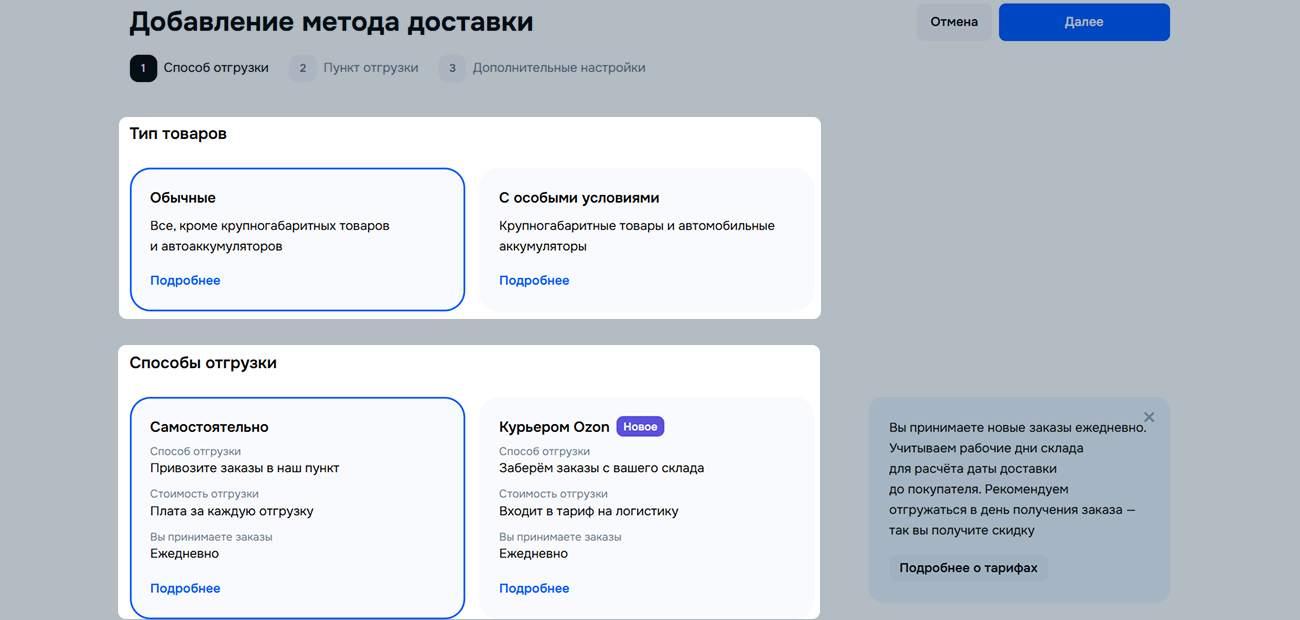Close the daily orders info notice
The height and width of the screenshot is (620, 1300).
click(1149, 417)
